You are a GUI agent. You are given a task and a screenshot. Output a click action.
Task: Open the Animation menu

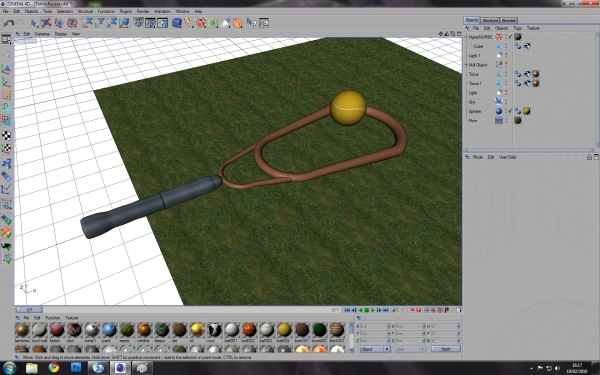coord(162,11)
